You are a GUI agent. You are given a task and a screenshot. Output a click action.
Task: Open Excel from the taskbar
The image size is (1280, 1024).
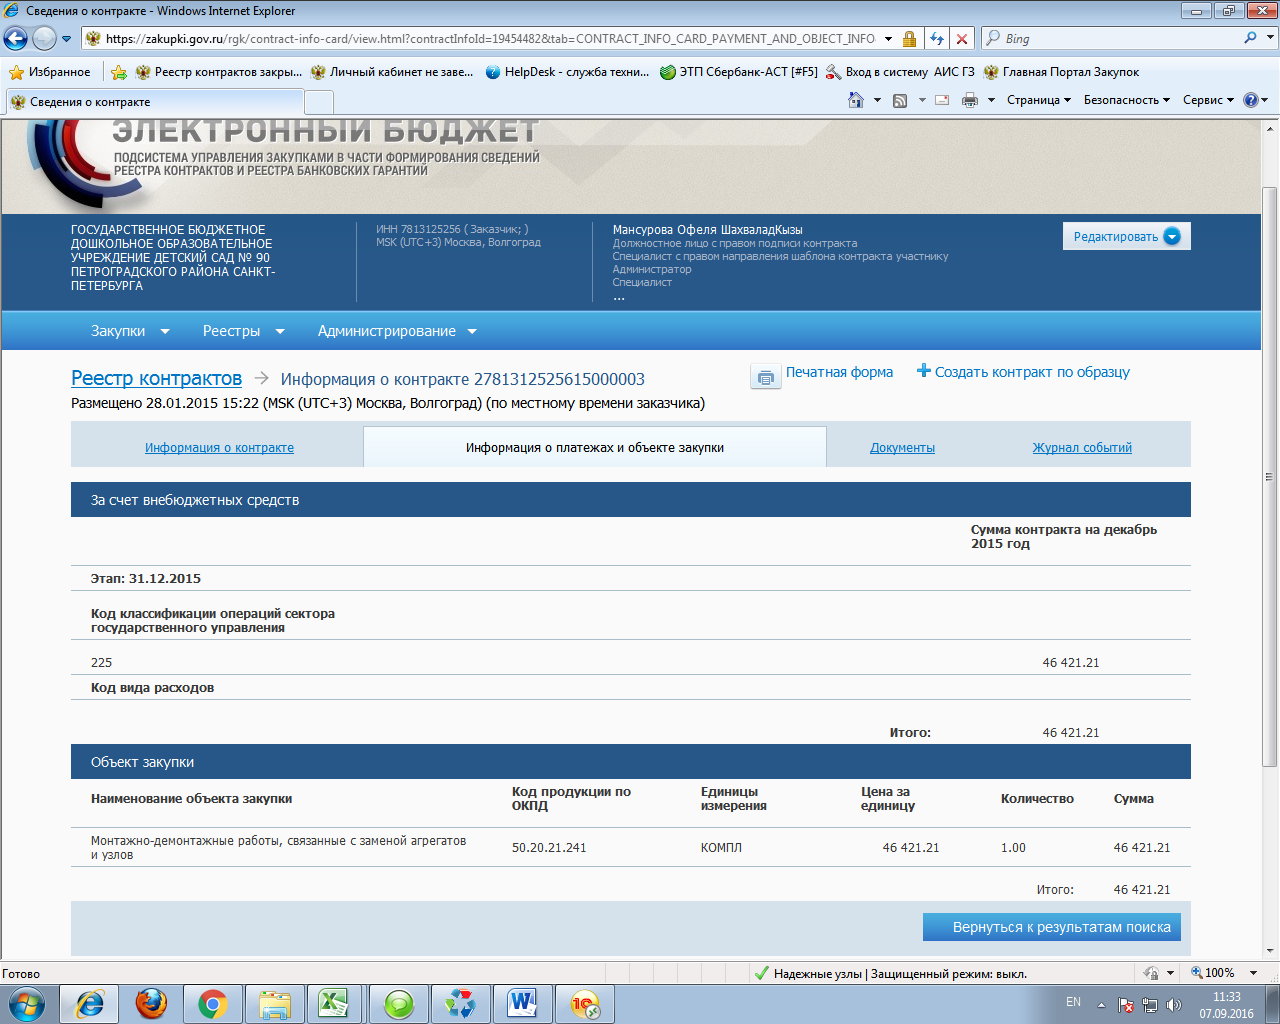[335, 1004]
